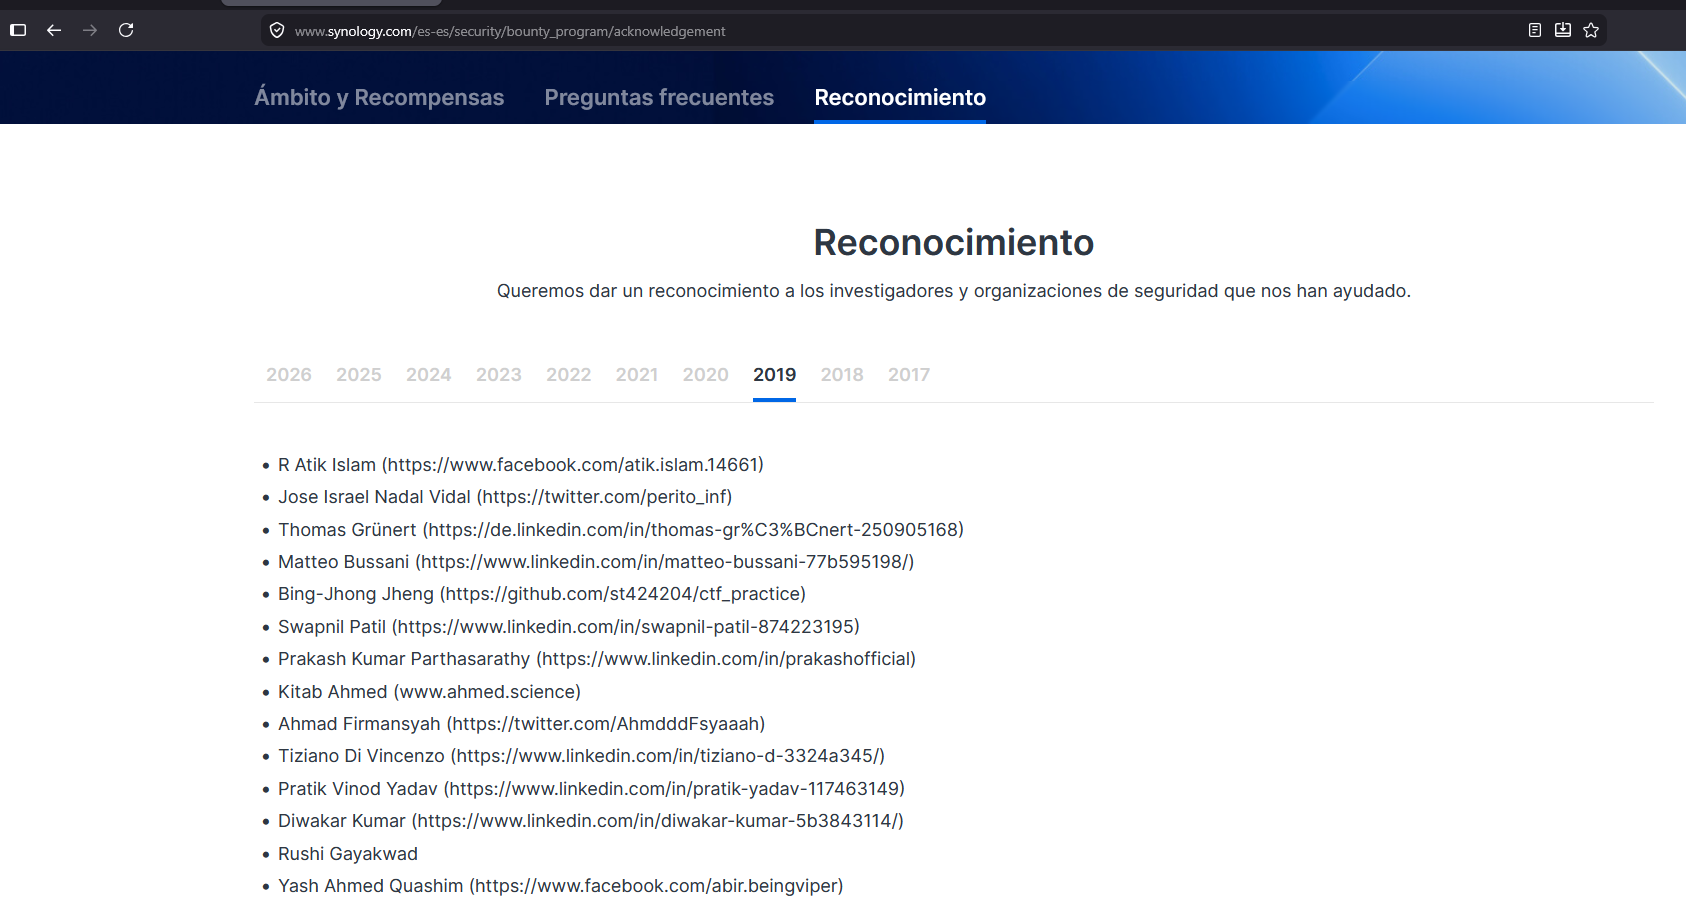Click the browser back arrow
Viewport: 1686px width, 899px height.
54,30
